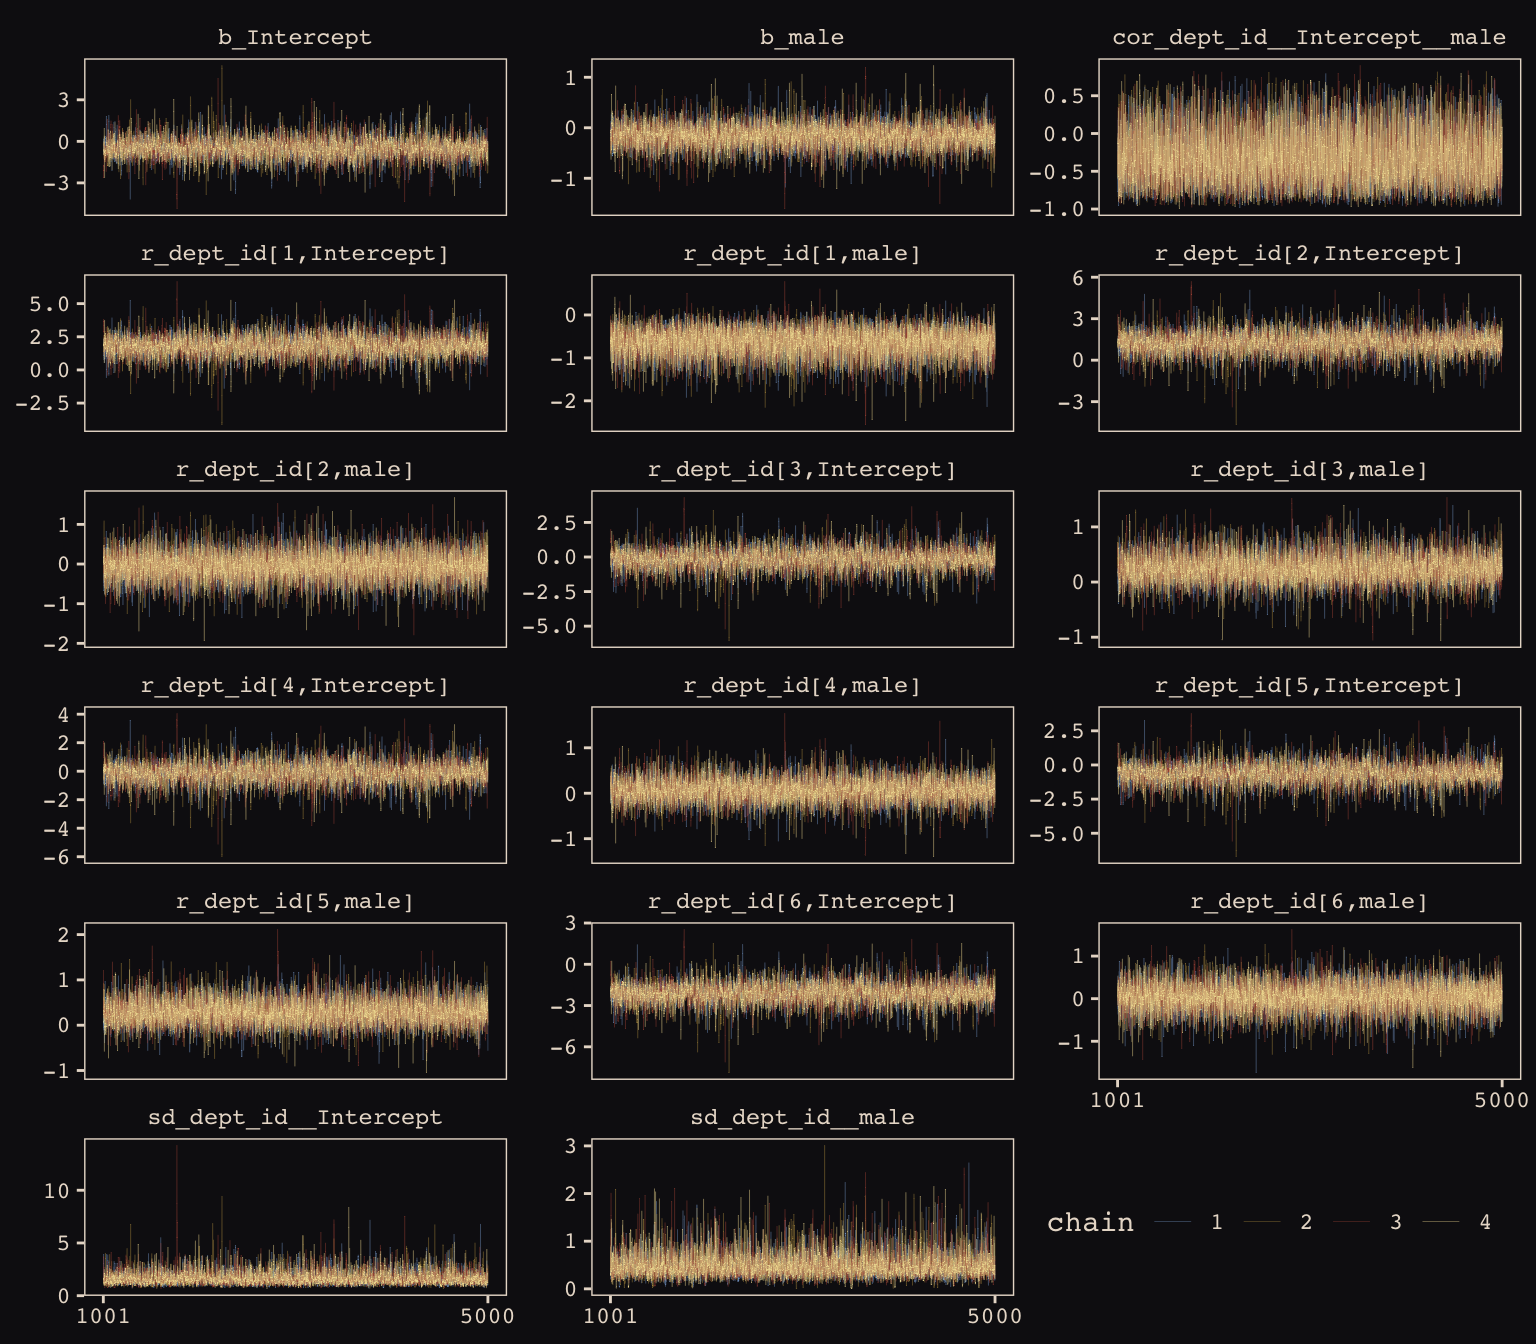Click the sd_dept_id__Intercept plot title
Image resolution: width=1536 pixels, height=1344 pixels.
click(295, 1118)
